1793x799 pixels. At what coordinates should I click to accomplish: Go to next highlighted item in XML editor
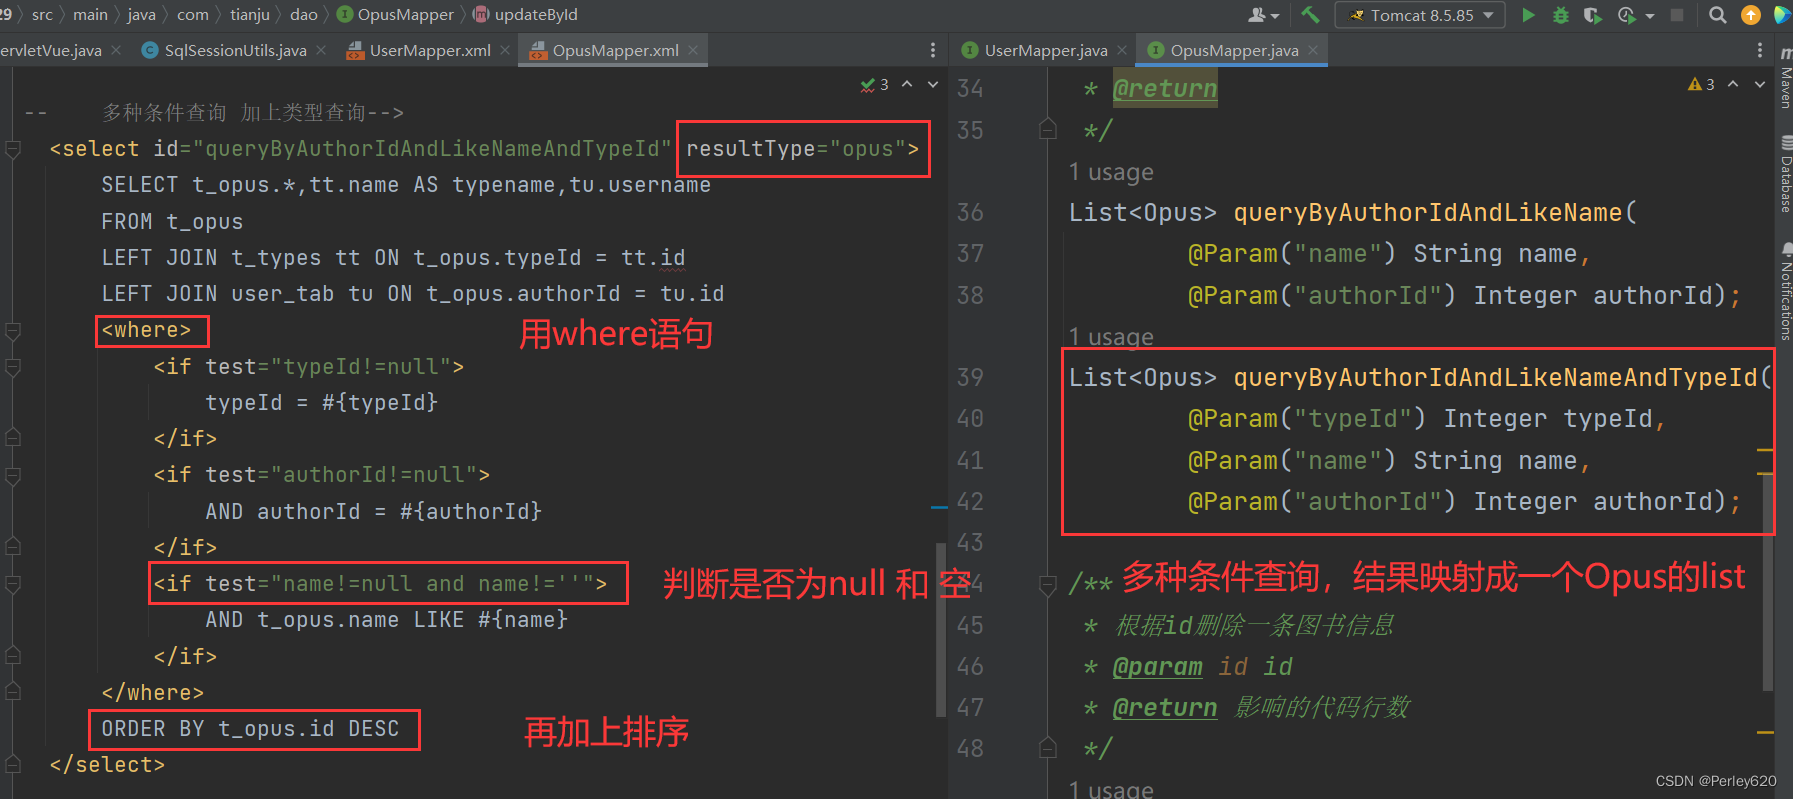coord(933,85)
